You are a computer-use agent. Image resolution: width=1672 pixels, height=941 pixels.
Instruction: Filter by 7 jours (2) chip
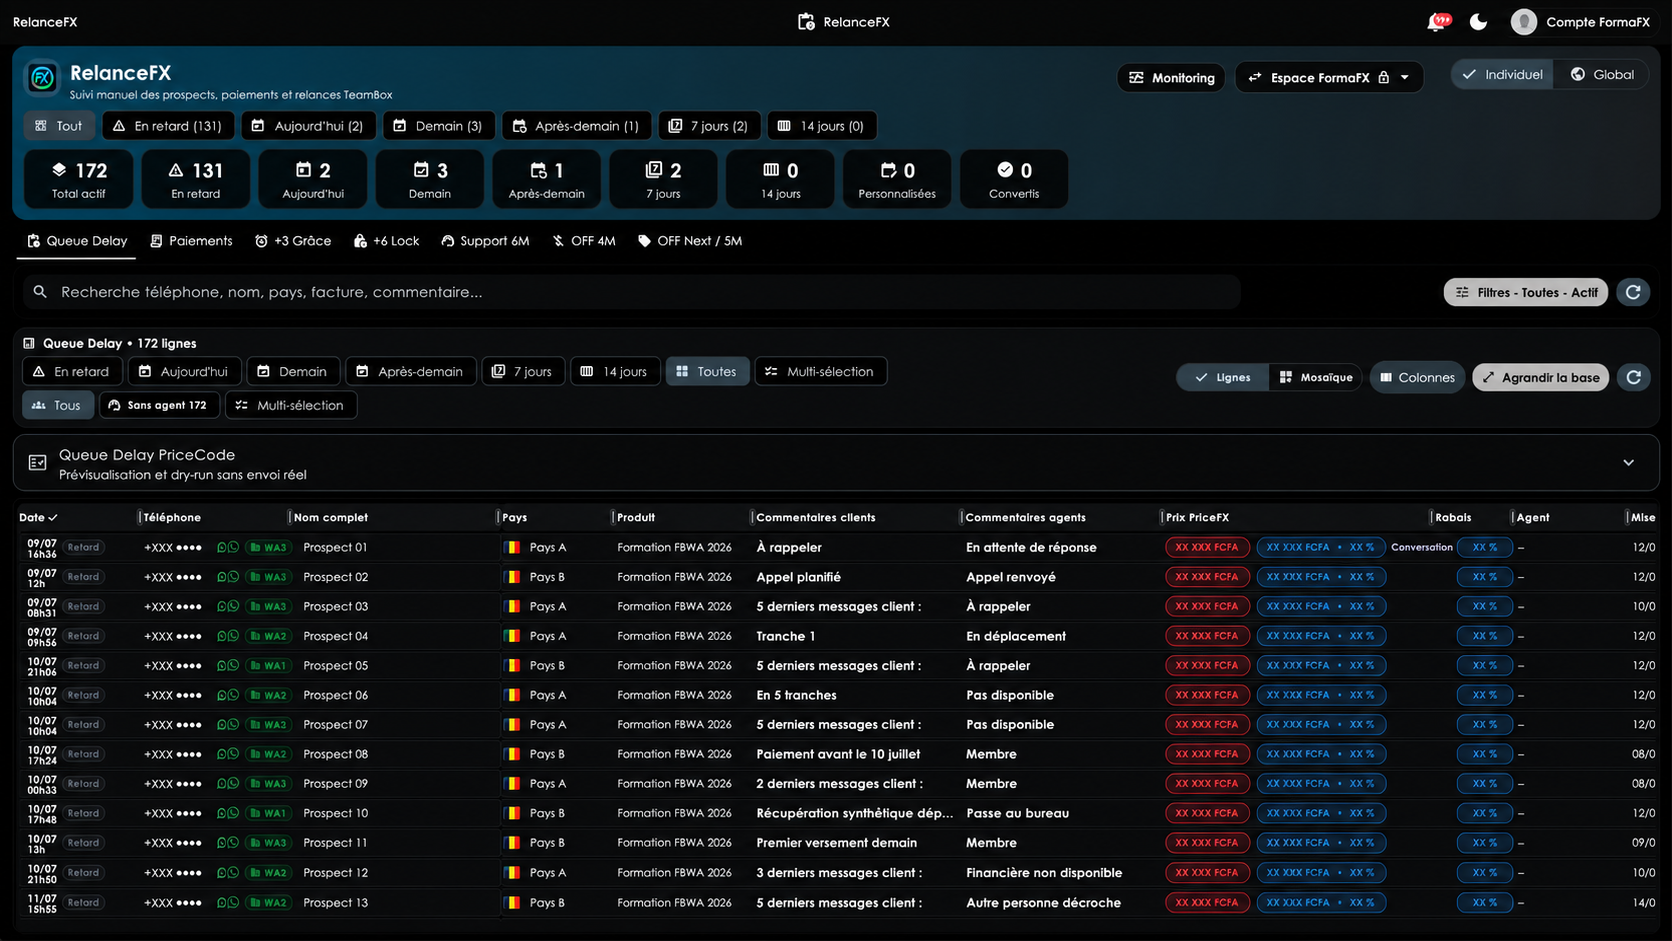click(x=709, y=126)
